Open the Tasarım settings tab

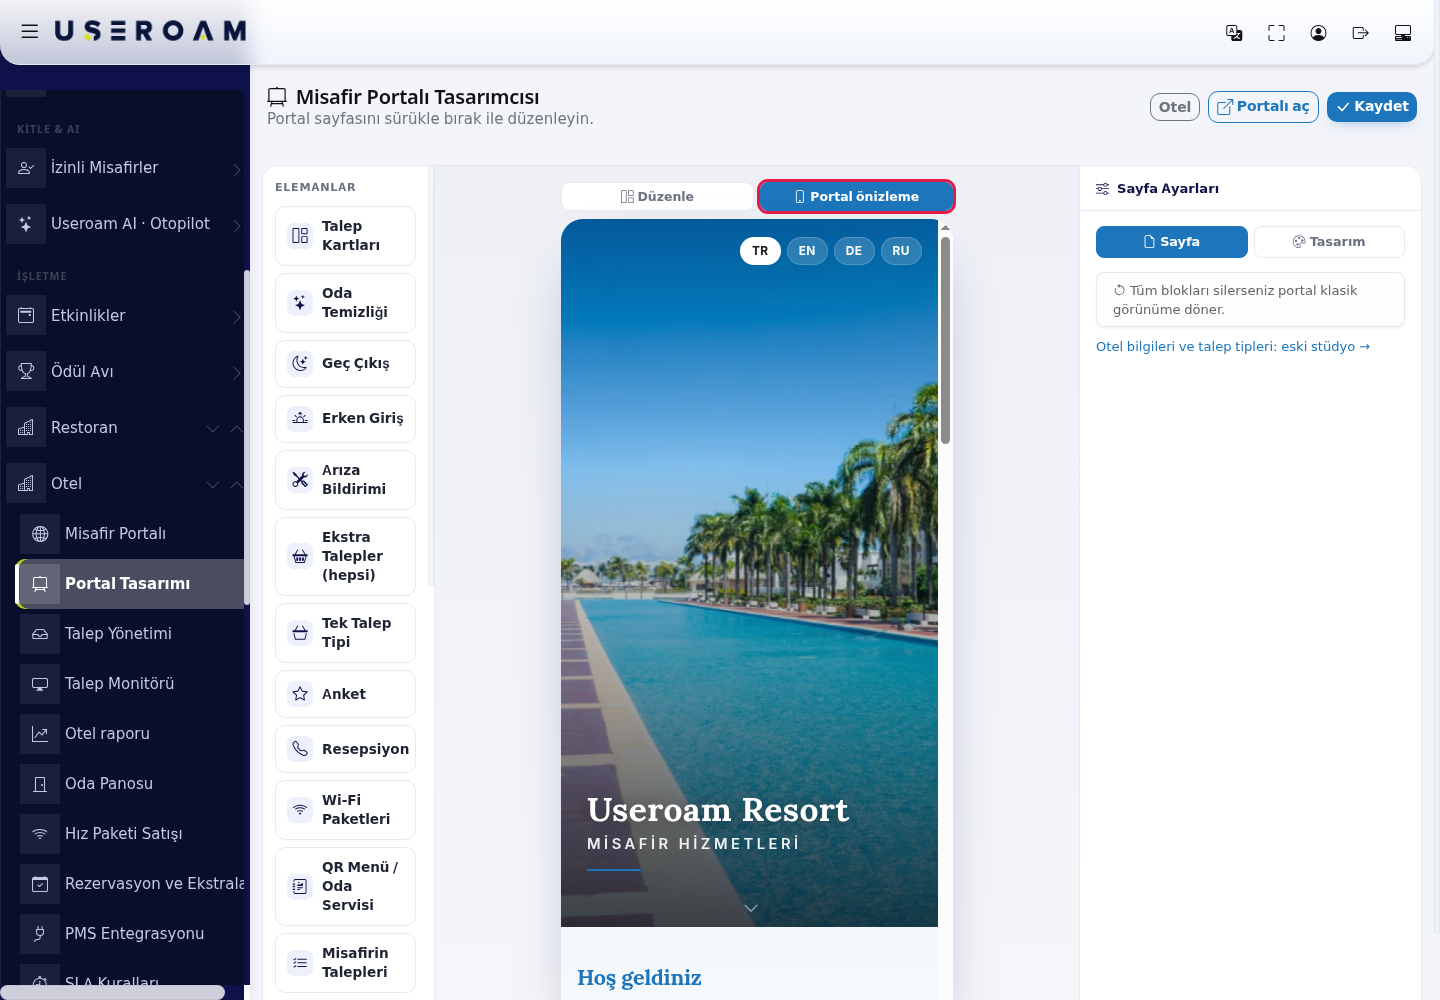(x=1329, y=242)
